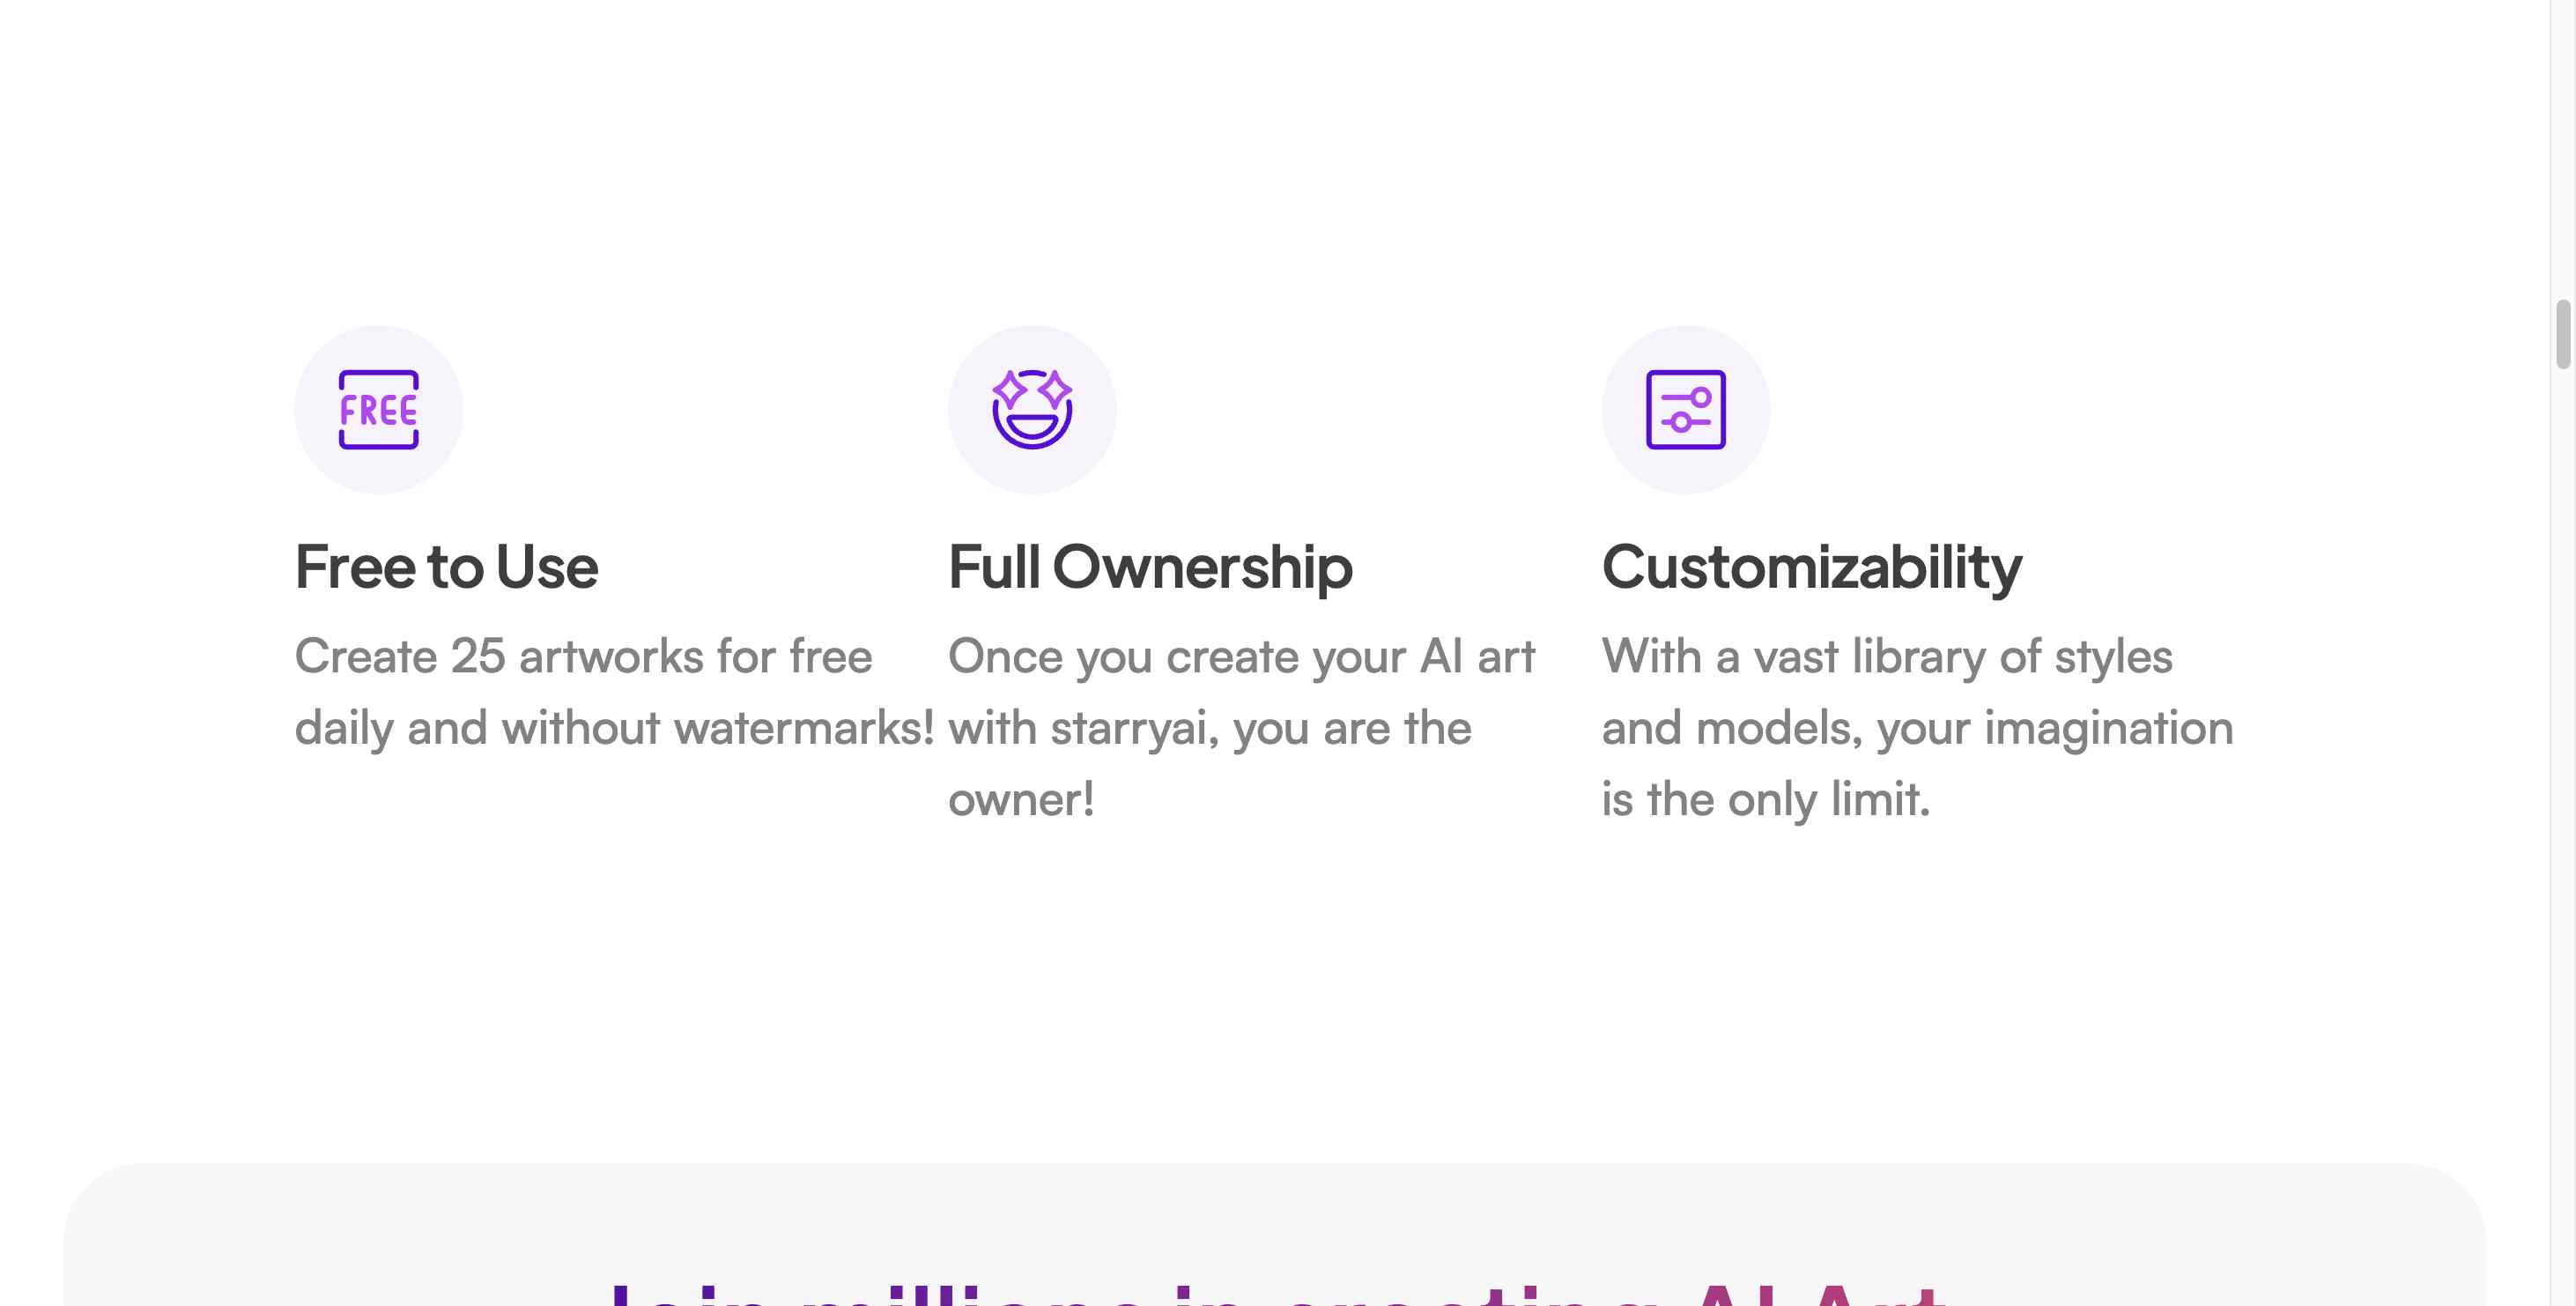The height and width of the screenshot is (1306, 2576).
Task: Click the upper slider knob in the Customizability icon
Action: click(1701, 397)
